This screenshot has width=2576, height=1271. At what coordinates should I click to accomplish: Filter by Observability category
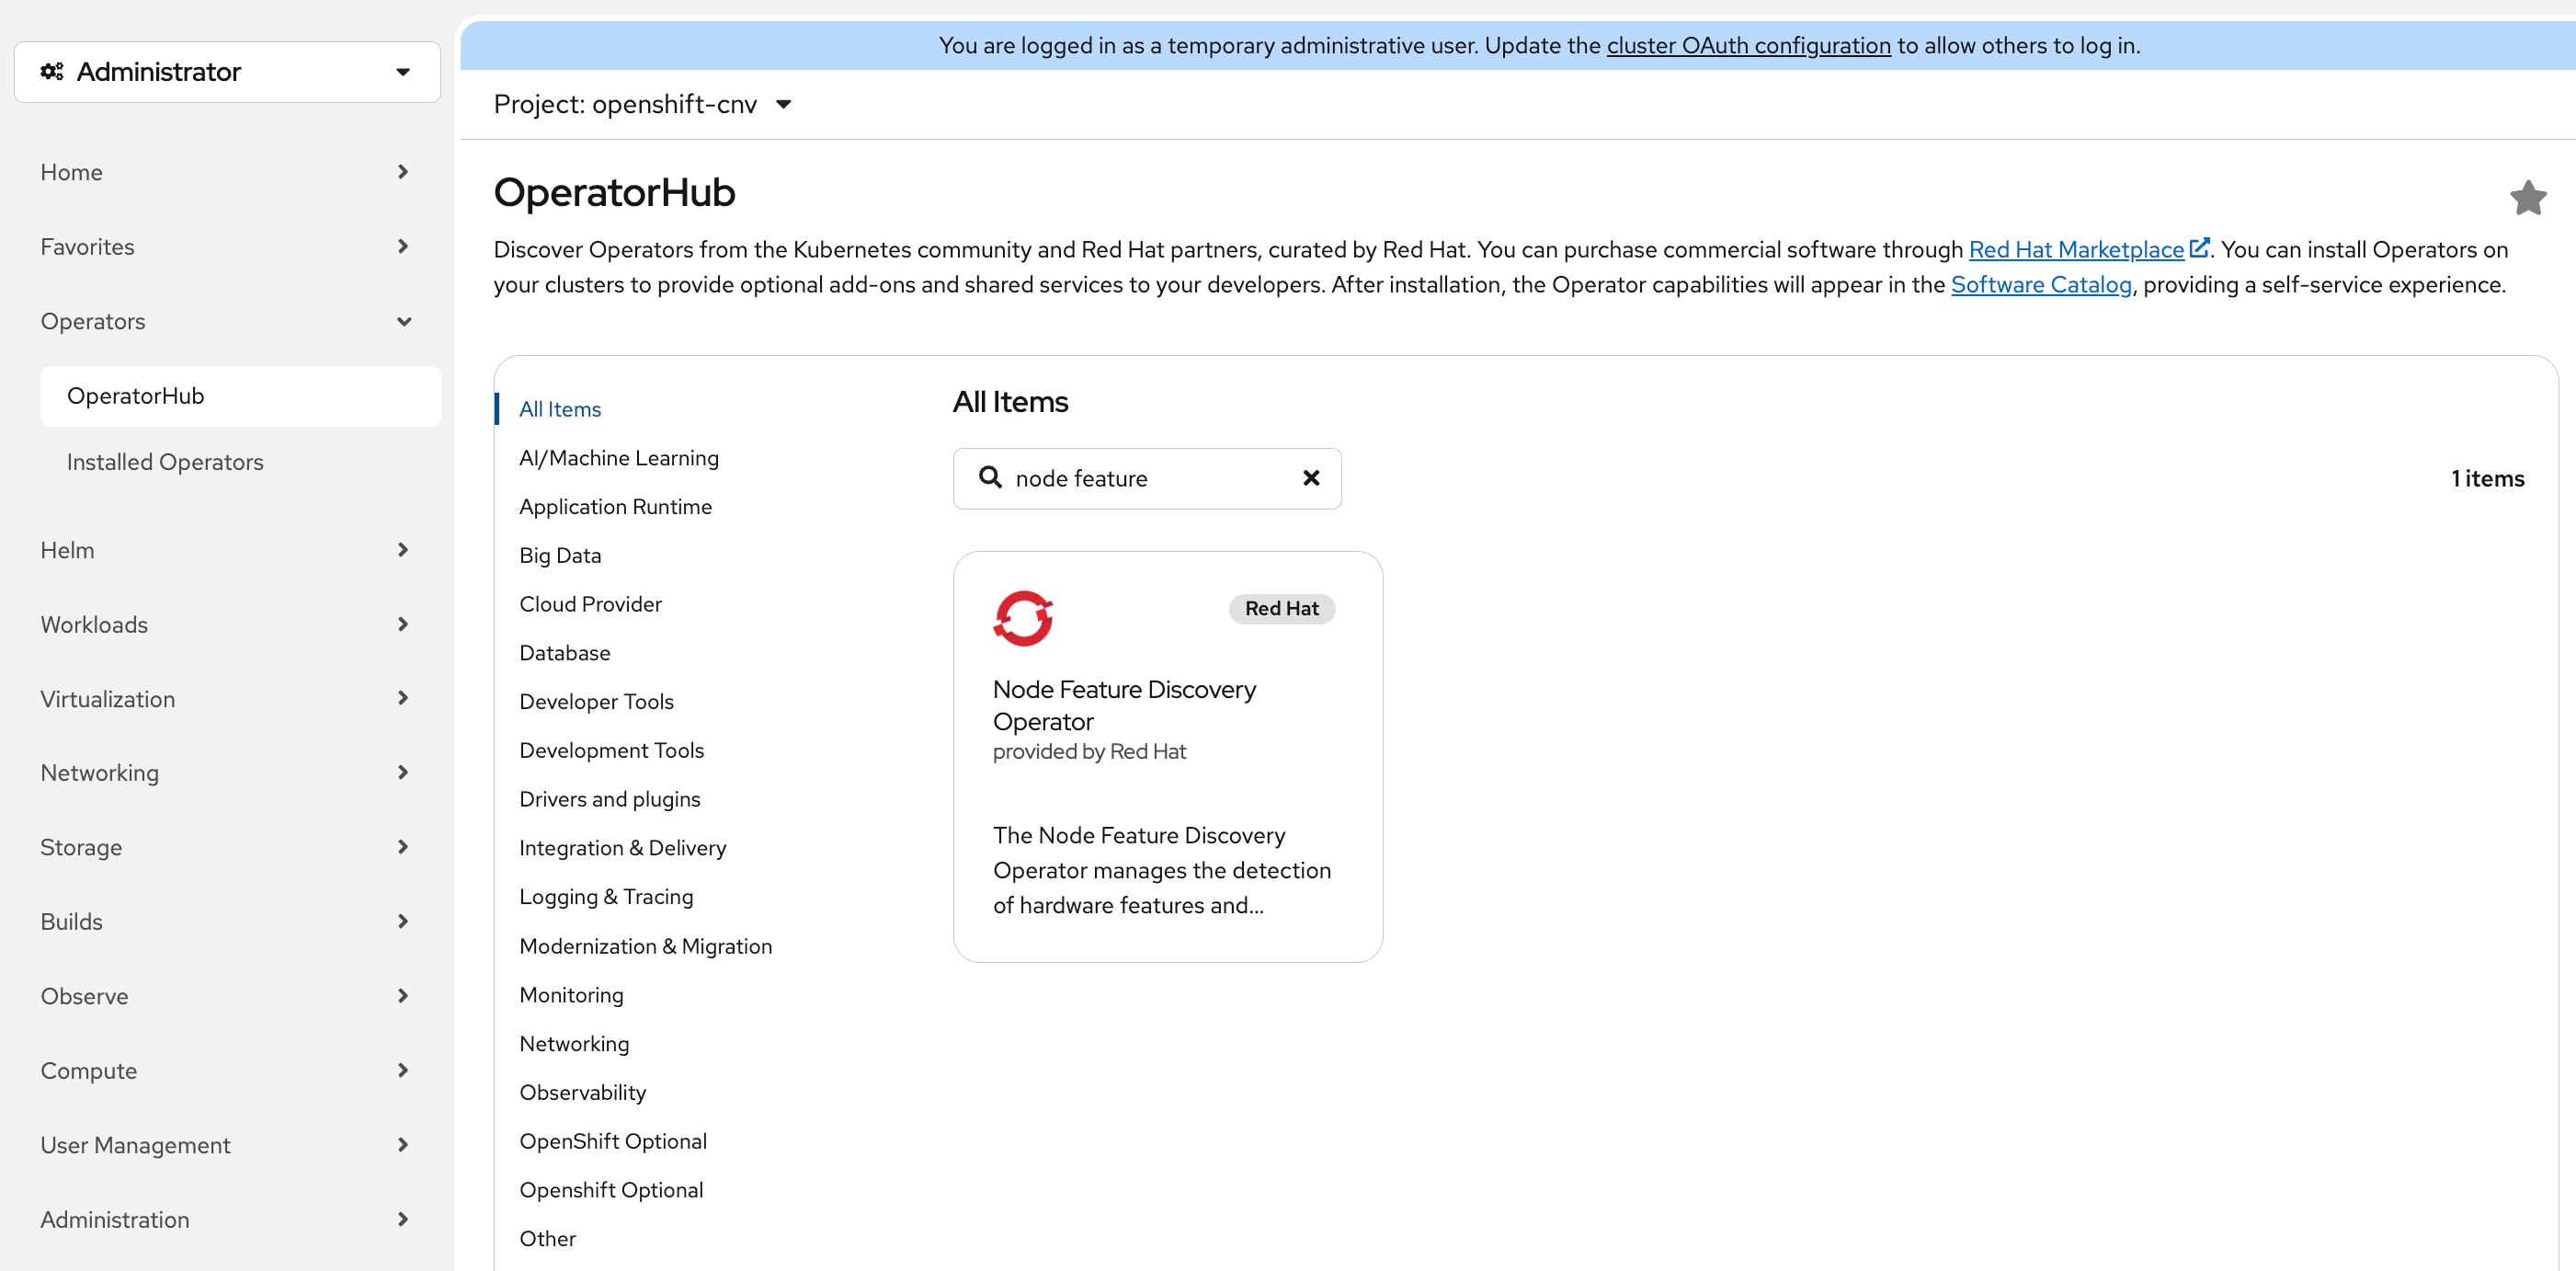[582, 1092]
